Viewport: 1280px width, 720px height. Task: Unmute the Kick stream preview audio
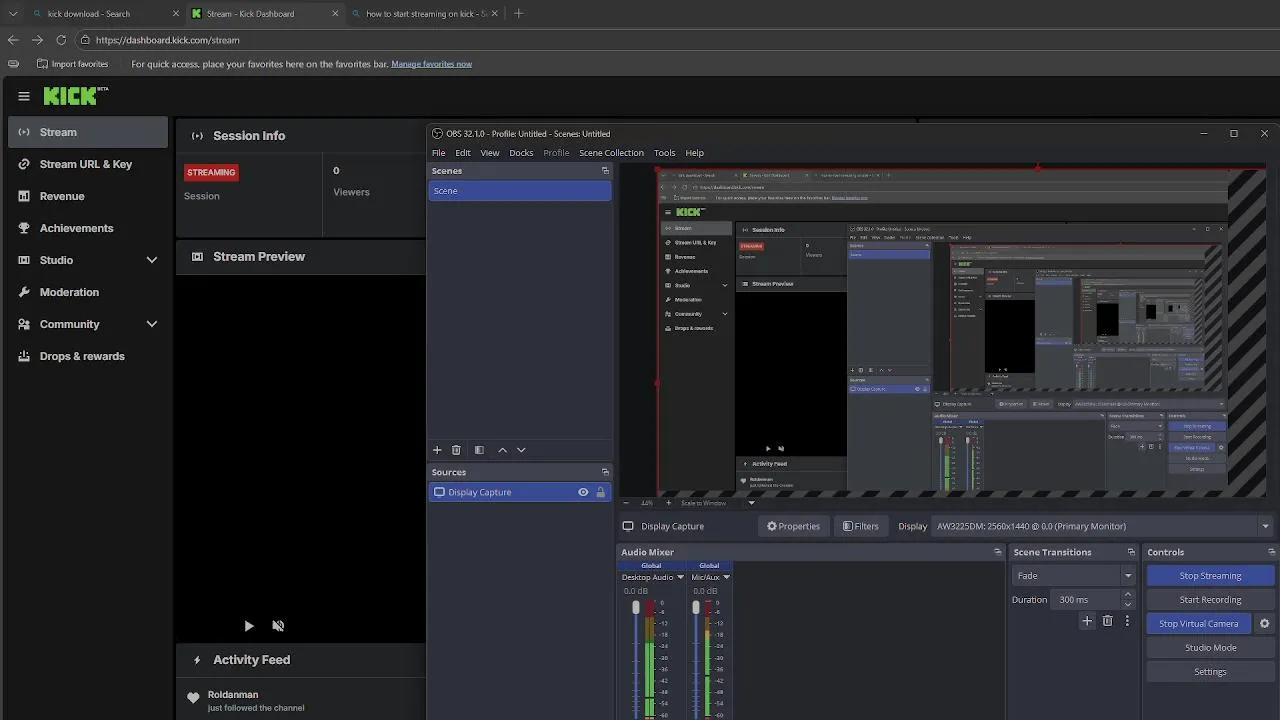pyautogui.click(x=278, y=626)
